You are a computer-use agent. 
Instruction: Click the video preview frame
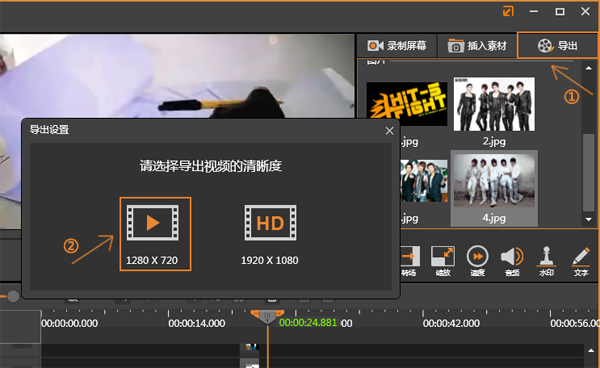[x=177, y=77]
